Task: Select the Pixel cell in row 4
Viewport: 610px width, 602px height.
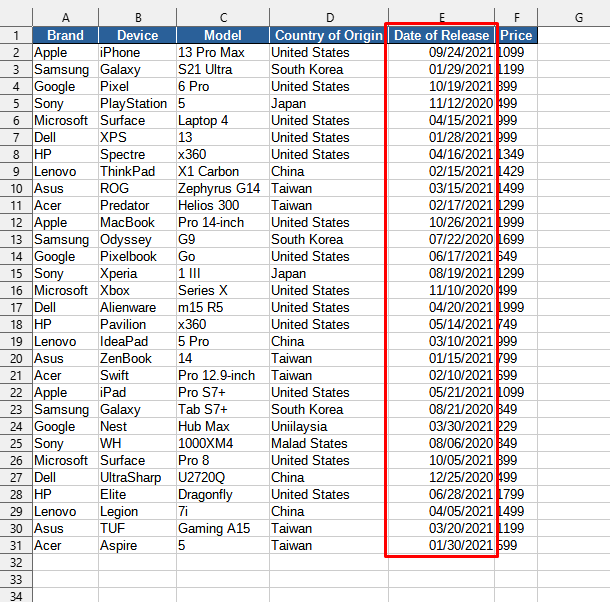Action: tap(137, 86)
